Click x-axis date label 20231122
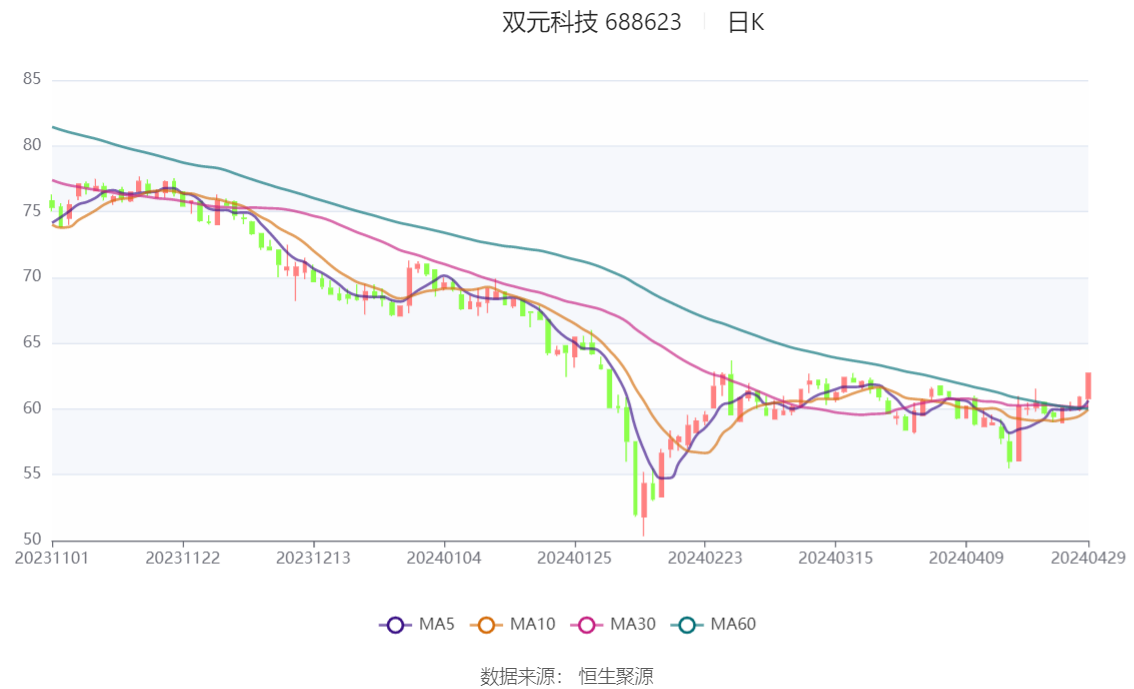1134x689 pixels. [182, 558]
